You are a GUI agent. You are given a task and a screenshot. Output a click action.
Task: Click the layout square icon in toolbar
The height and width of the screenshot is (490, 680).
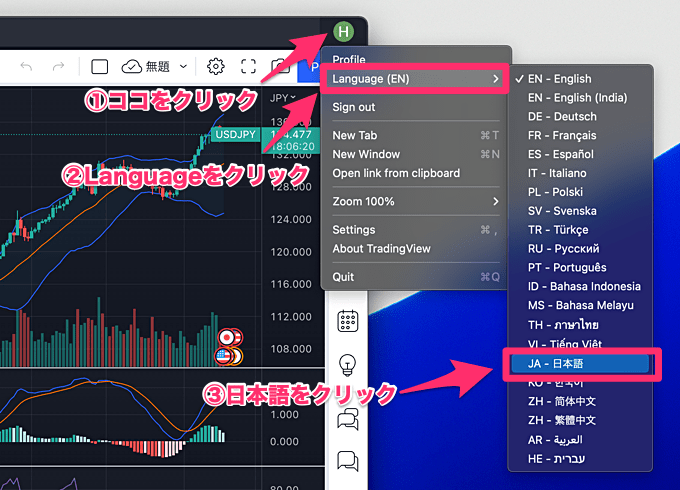click(100, 67)
